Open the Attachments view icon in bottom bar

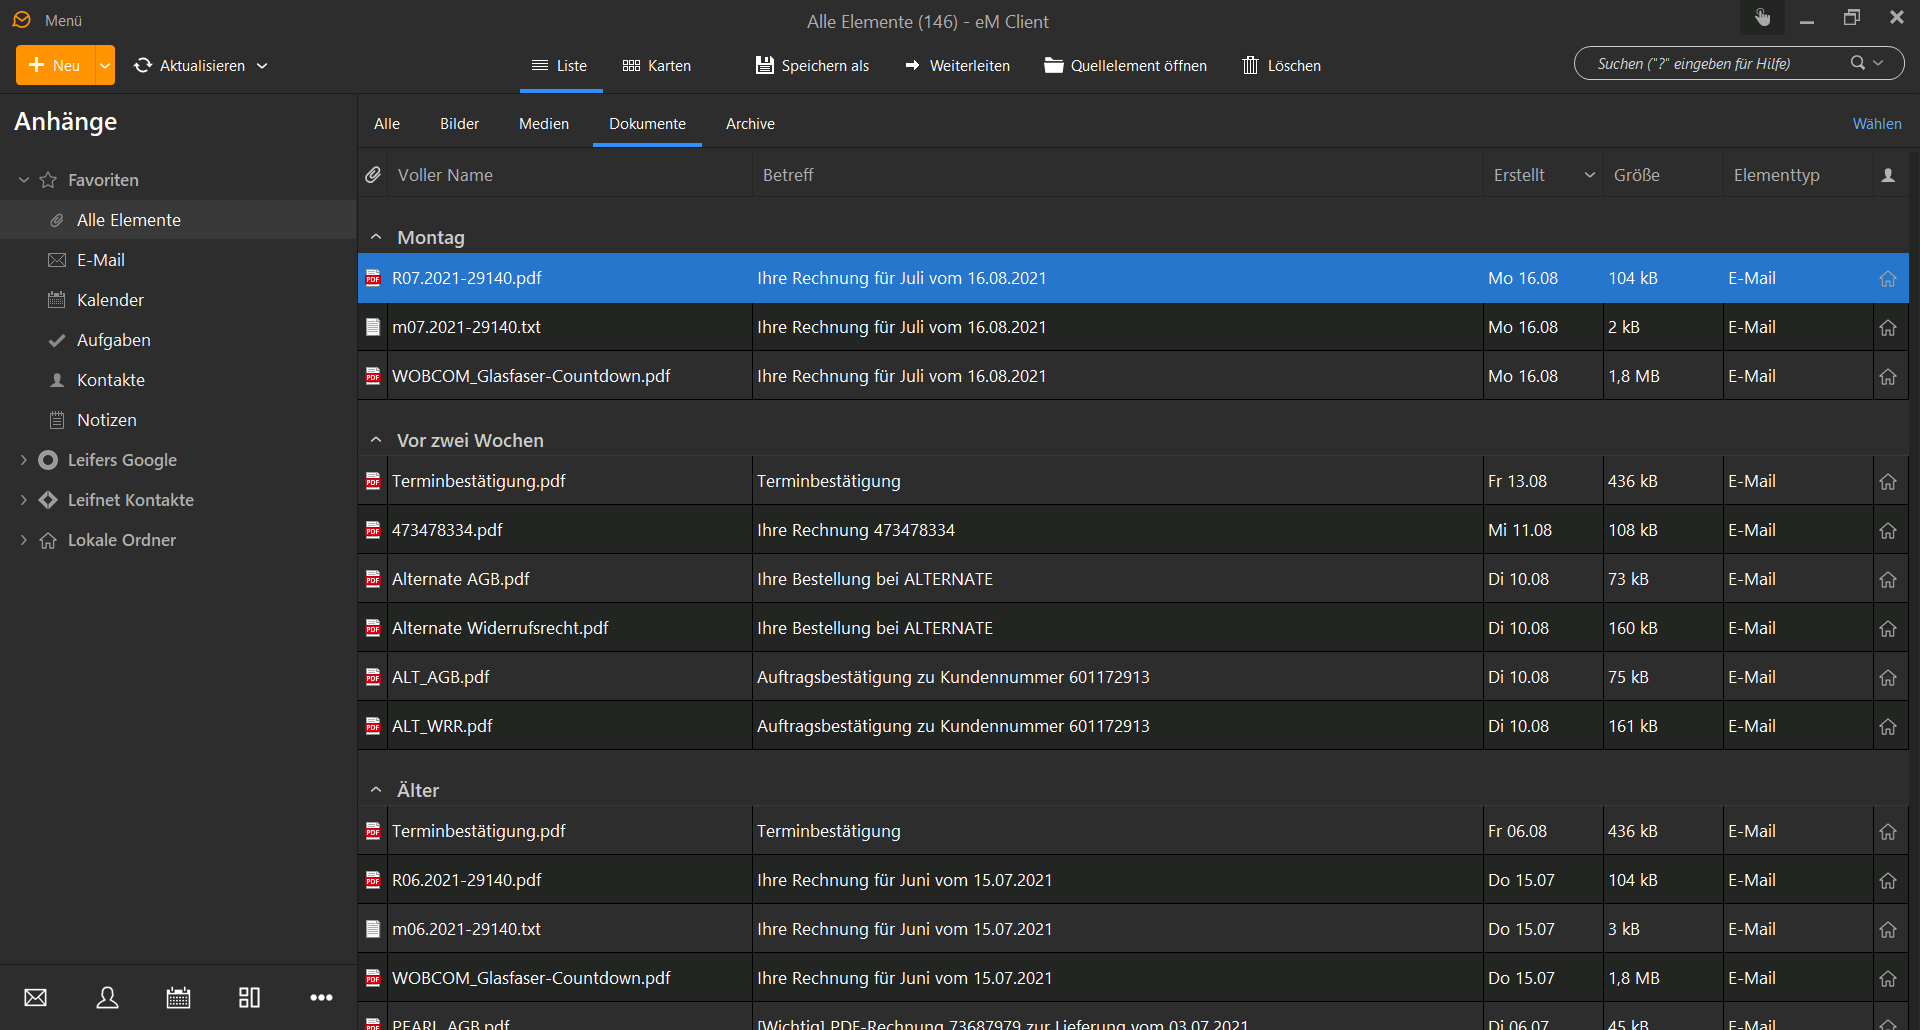coord(249,997)
